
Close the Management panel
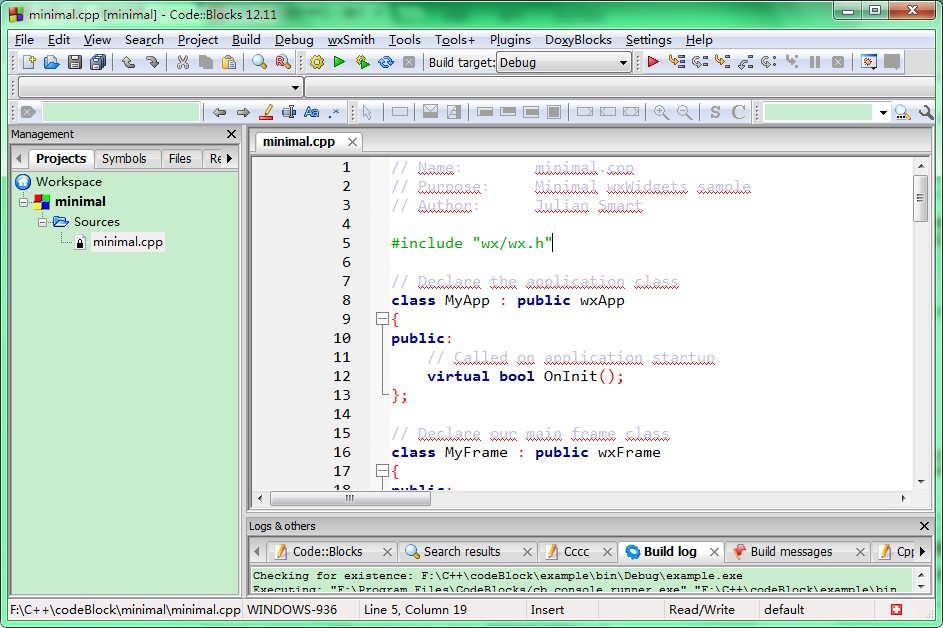coord(232,134)
